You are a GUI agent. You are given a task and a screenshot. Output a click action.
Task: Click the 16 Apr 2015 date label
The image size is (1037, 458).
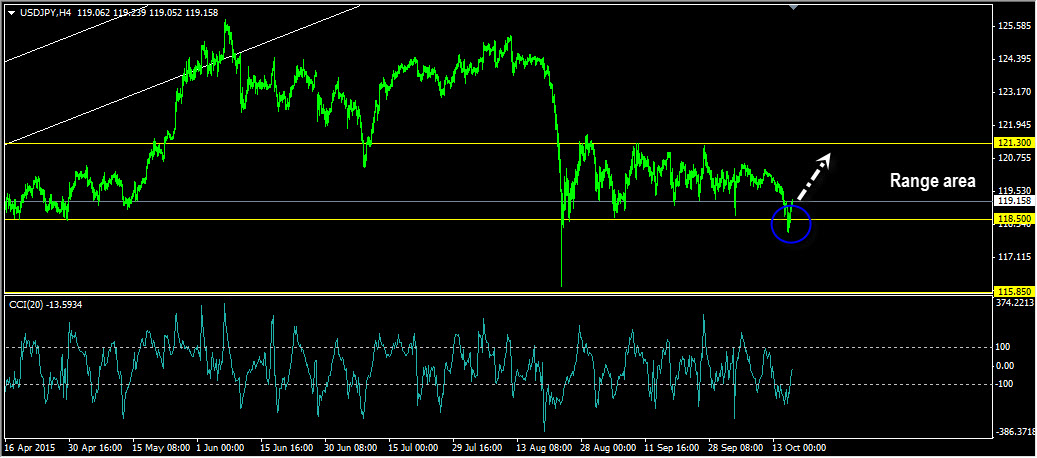point(30,448)
